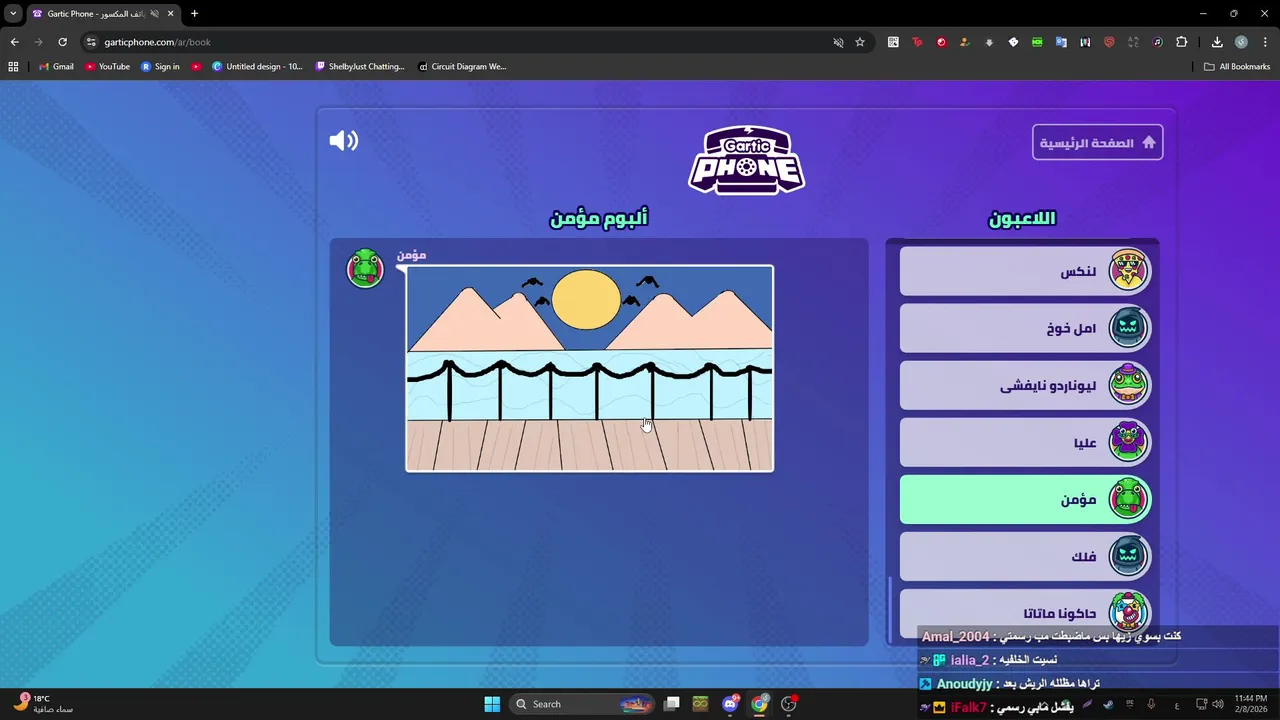
Task: Open the ShelbyJust Chatting bookmark
Action: (360, 67)
